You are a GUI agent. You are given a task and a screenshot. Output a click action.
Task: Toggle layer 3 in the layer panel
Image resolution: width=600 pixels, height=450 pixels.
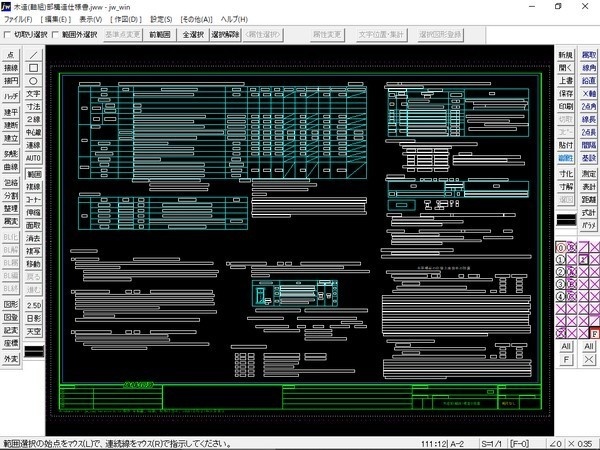pos(560,284)
